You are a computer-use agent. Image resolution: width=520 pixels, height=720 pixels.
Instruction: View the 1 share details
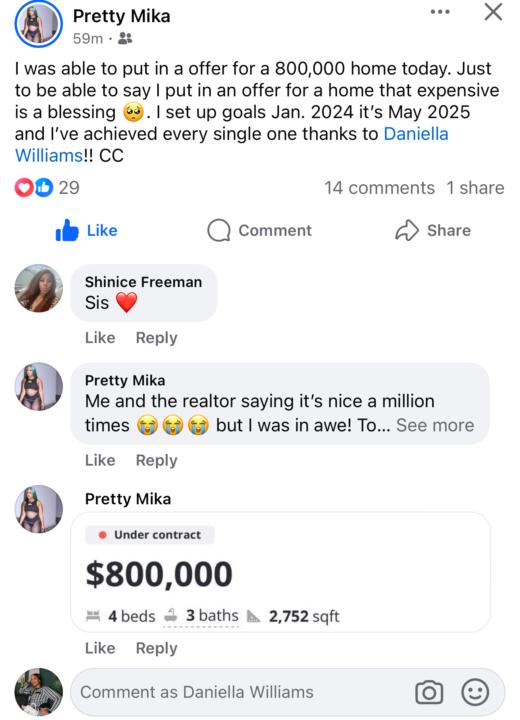coord(475,188)
